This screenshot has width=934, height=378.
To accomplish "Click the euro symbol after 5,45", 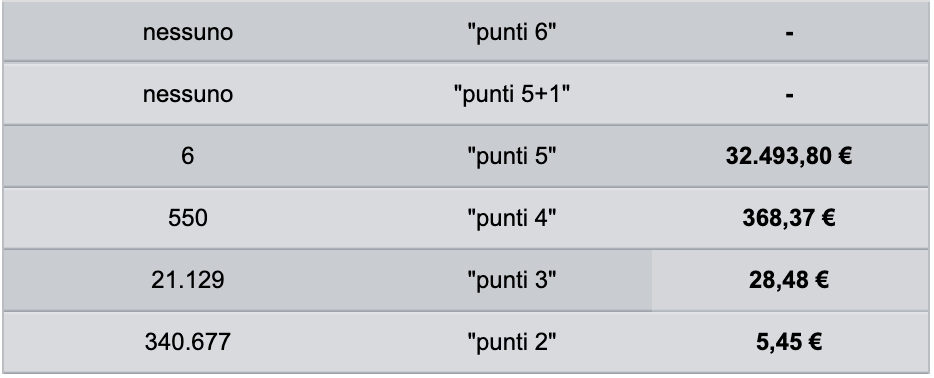I will click(x=815, y=342).
